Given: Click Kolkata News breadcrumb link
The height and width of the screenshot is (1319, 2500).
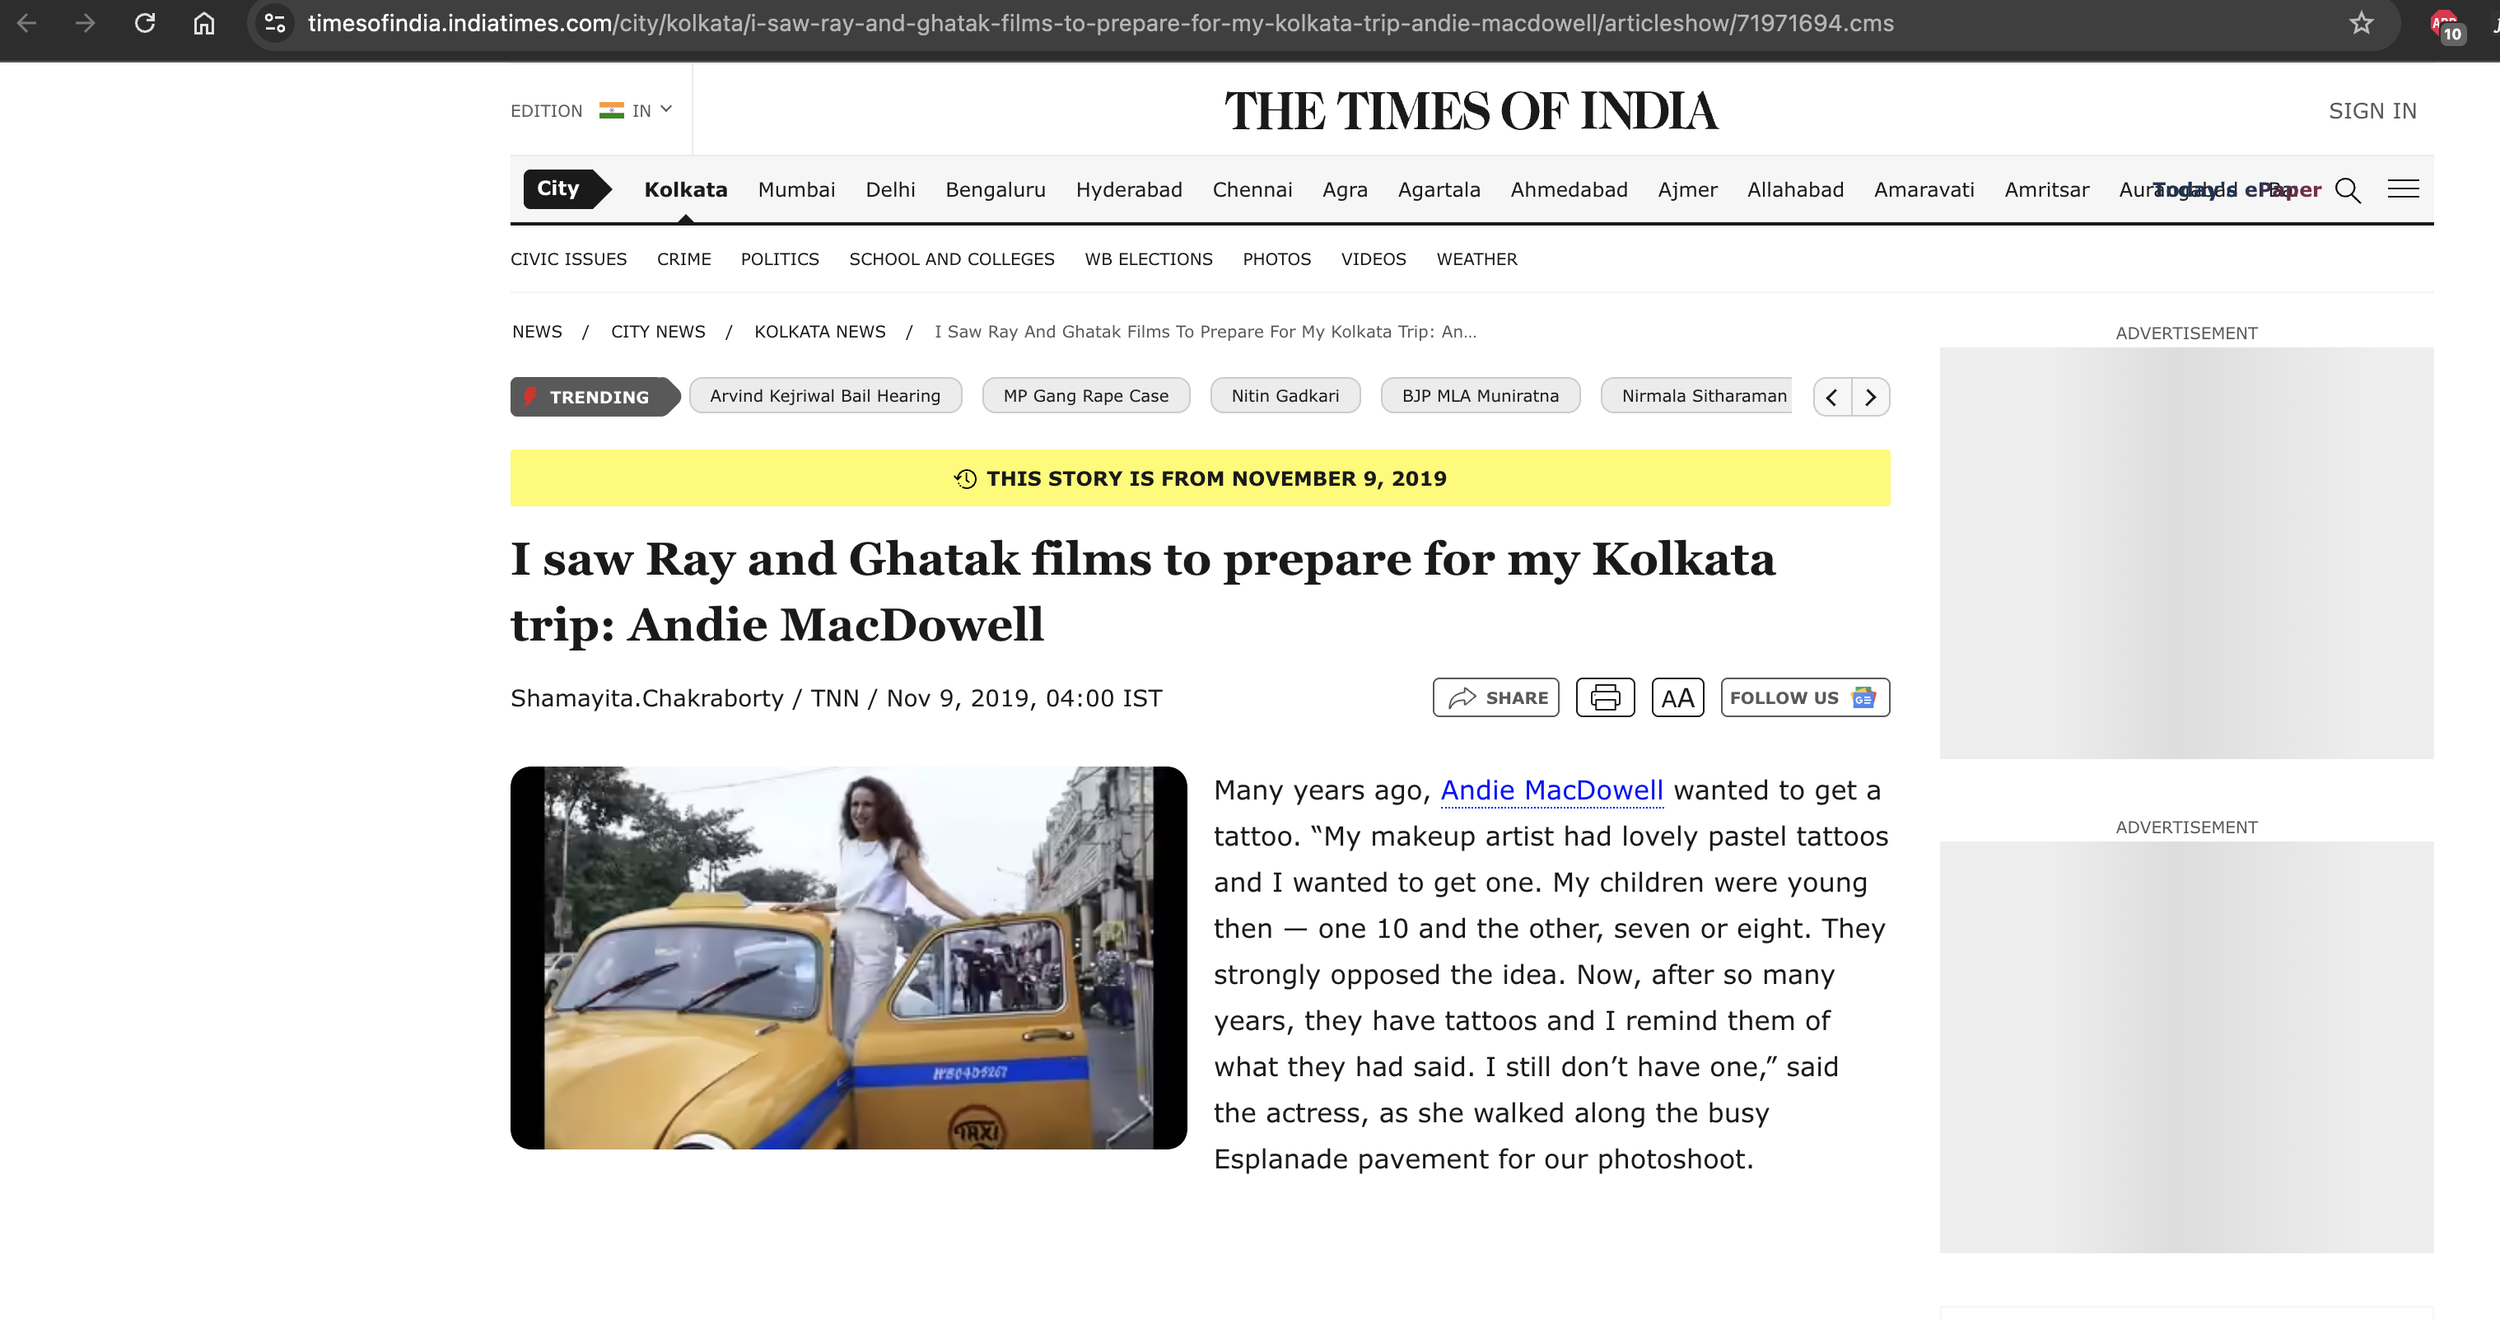Looking at the screenshot, I should click(820, 331).
